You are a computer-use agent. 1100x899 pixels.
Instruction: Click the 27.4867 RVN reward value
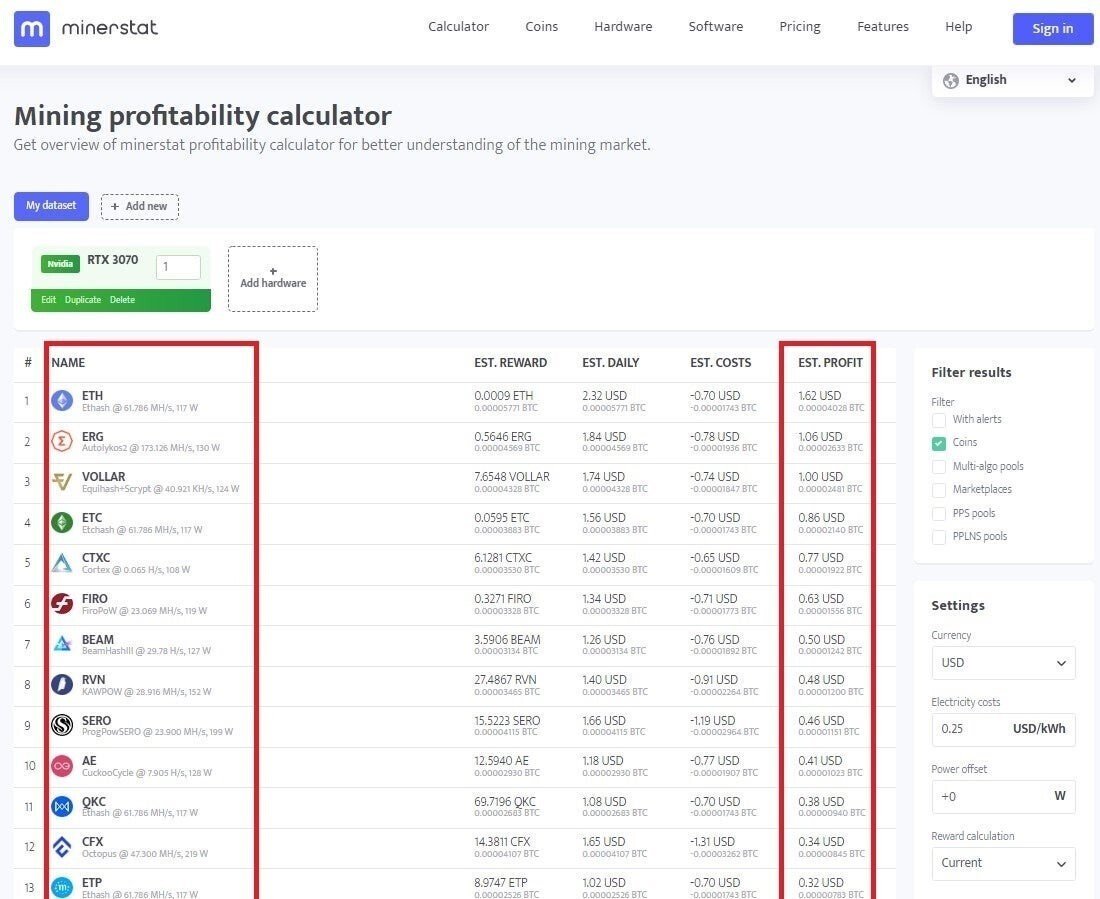pyautogui.click(x=505, y=680)
